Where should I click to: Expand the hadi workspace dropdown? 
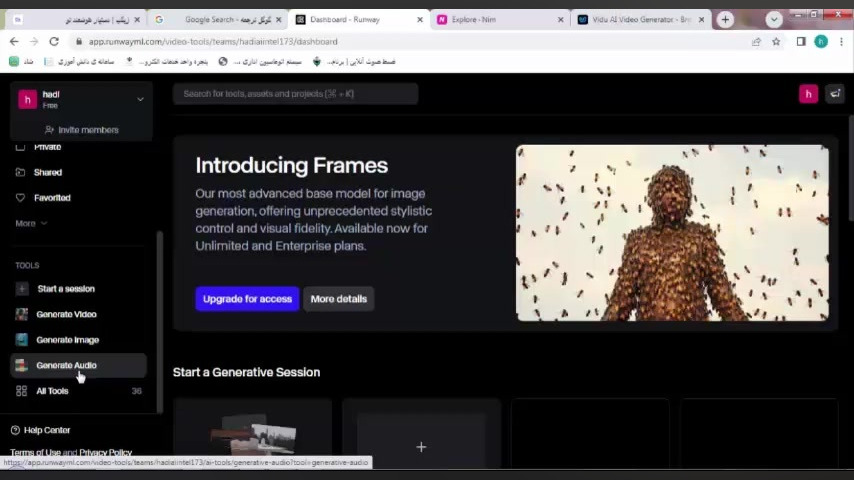tap(140, 99)
